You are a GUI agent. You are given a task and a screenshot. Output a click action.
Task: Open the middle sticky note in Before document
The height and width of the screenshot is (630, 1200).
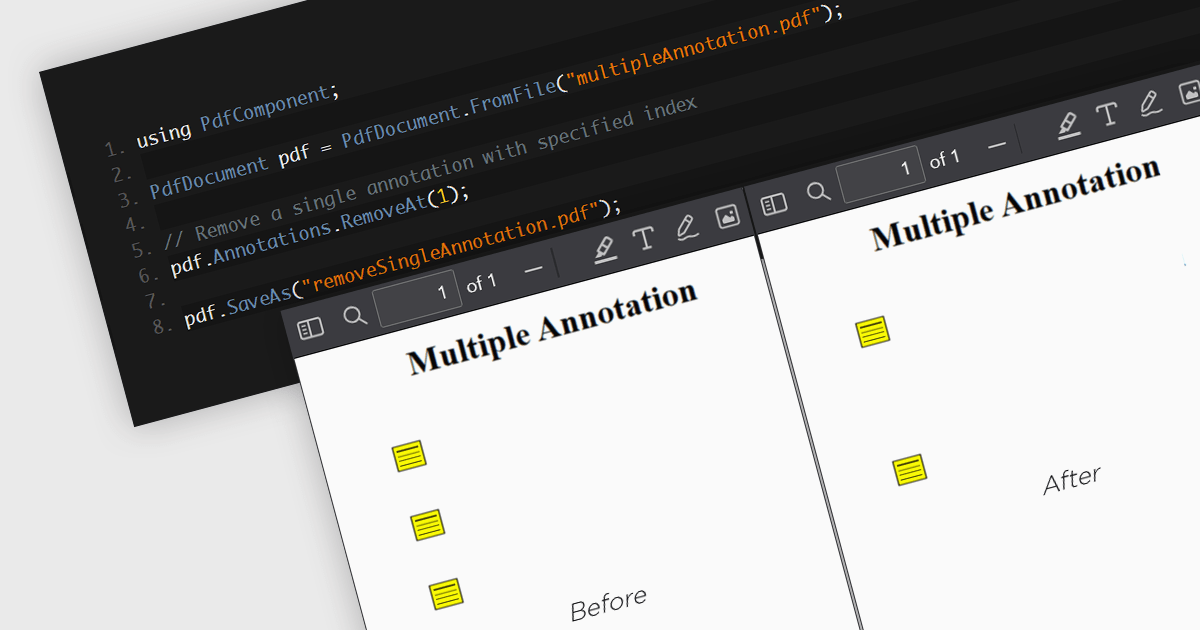click(x=427, y=524)
